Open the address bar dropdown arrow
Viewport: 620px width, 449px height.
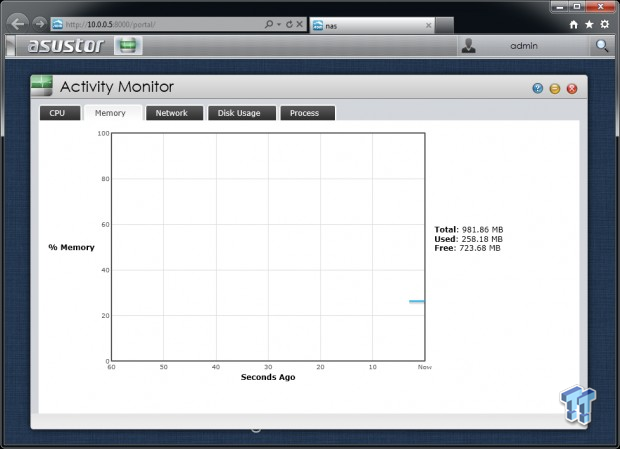279,25
